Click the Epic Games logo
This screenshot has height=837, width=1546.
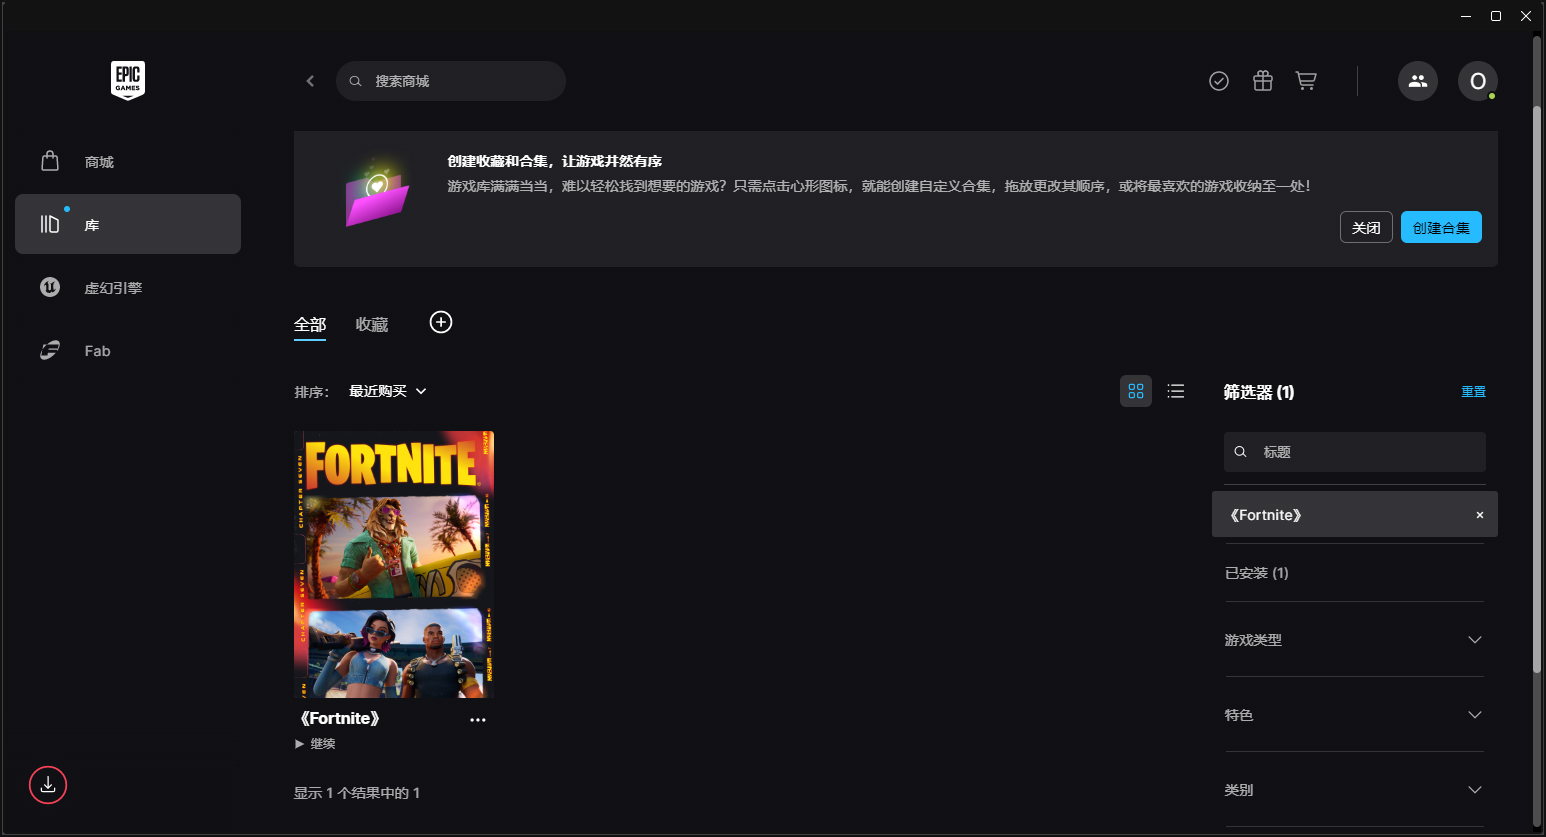128,80
